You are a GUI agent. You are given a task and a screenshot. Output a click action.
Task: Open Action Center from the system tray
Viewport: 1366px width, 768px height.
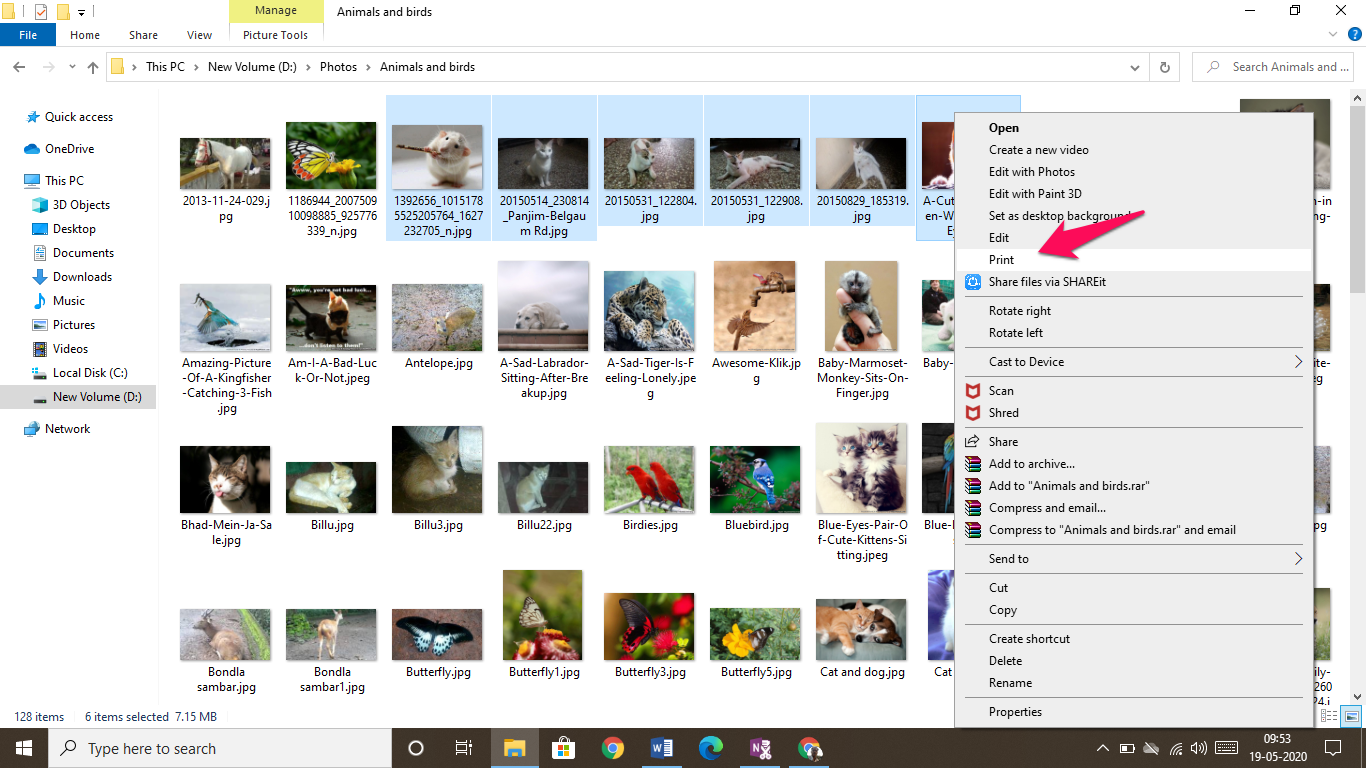click(1333, 747)
